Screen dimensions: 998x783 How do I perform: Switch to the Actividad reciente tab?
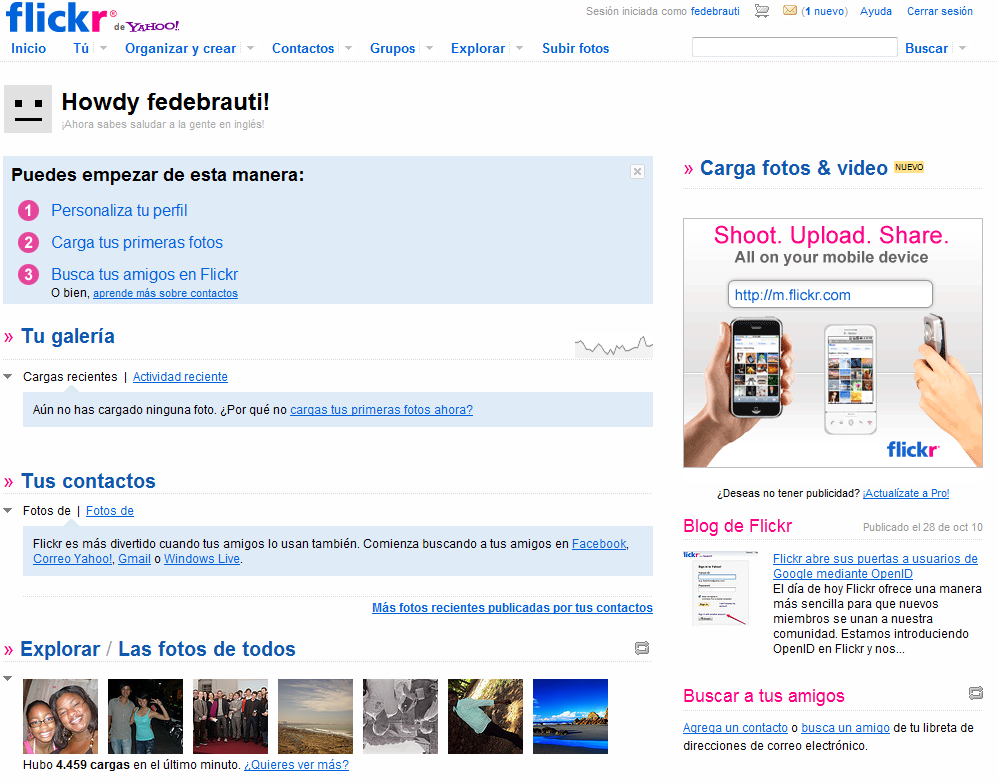180,377
